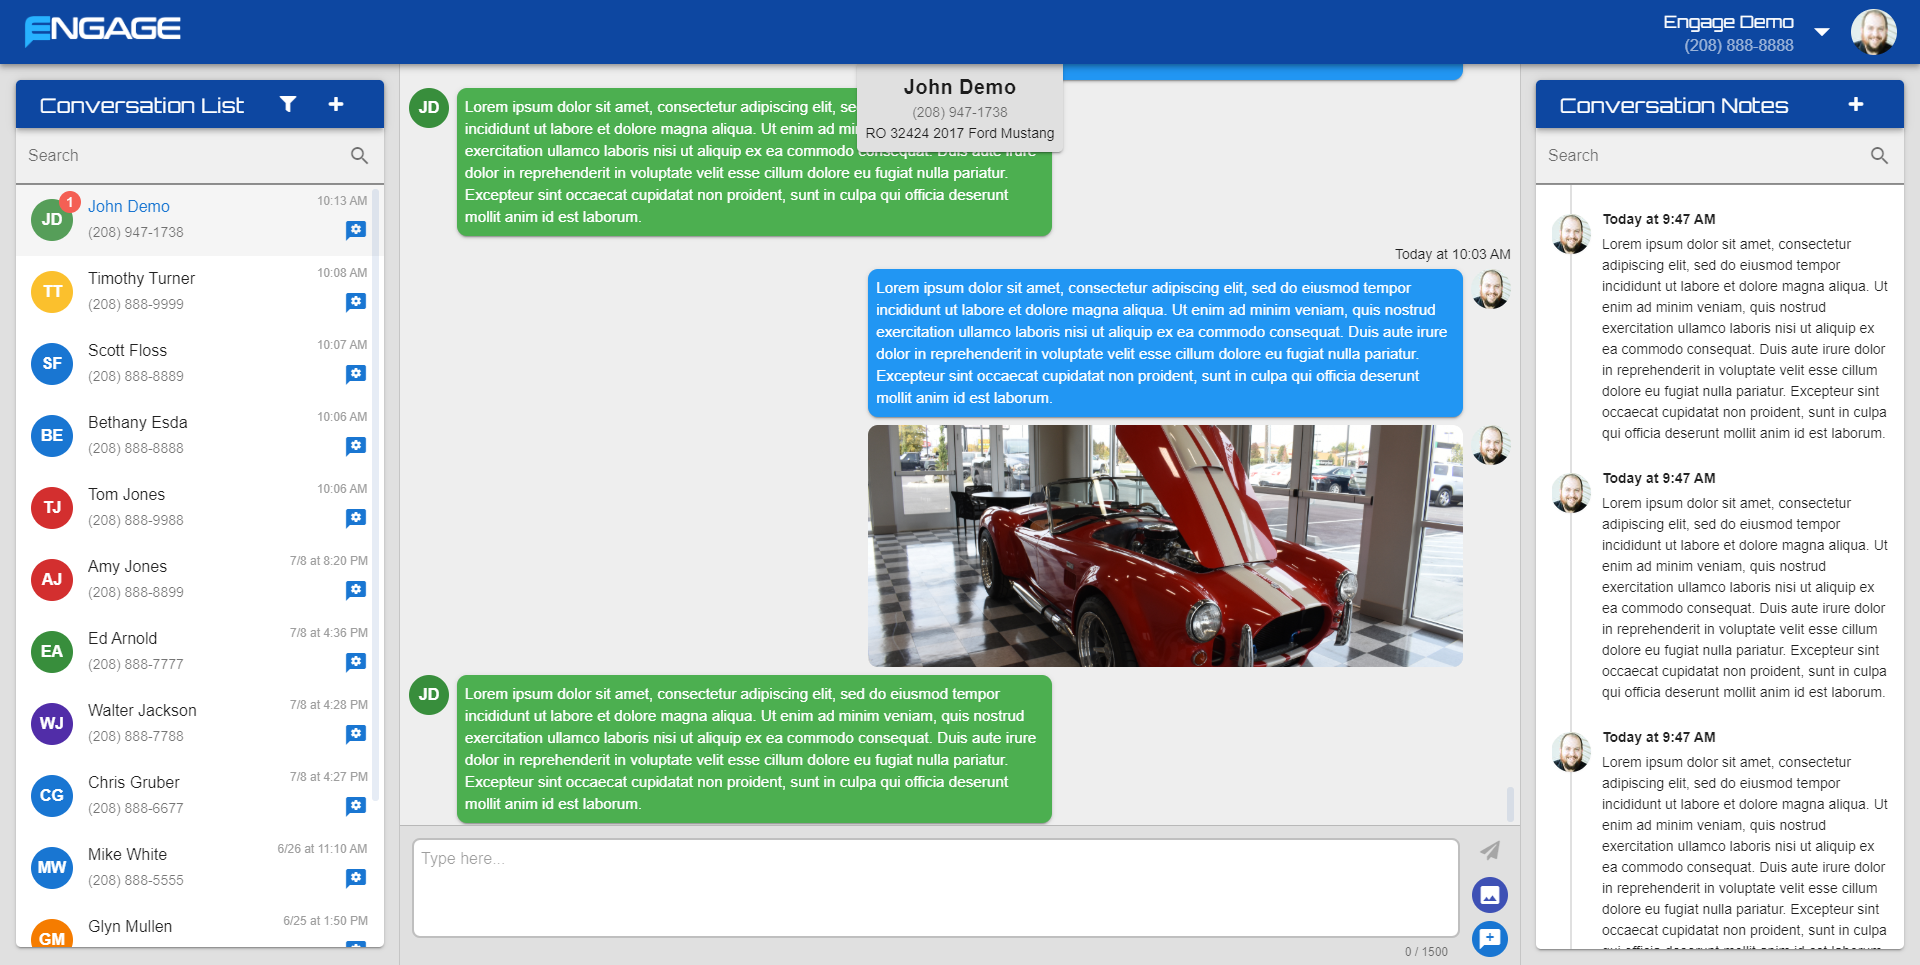Screen dimensions: 1920x965
Task: Create a new conversation using the plus icon
Action: click(336, 103)
